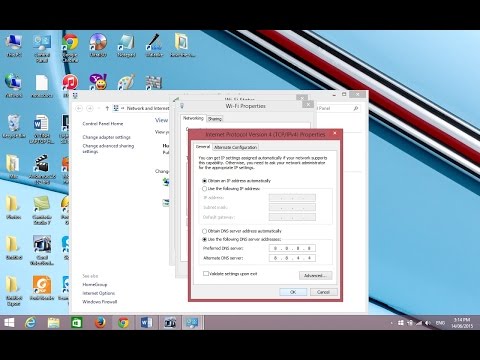The width and height of the screenshot is (480, 360).
Task: Open recent locations dropdown in Control Panel
Action: tap(99, 108)
